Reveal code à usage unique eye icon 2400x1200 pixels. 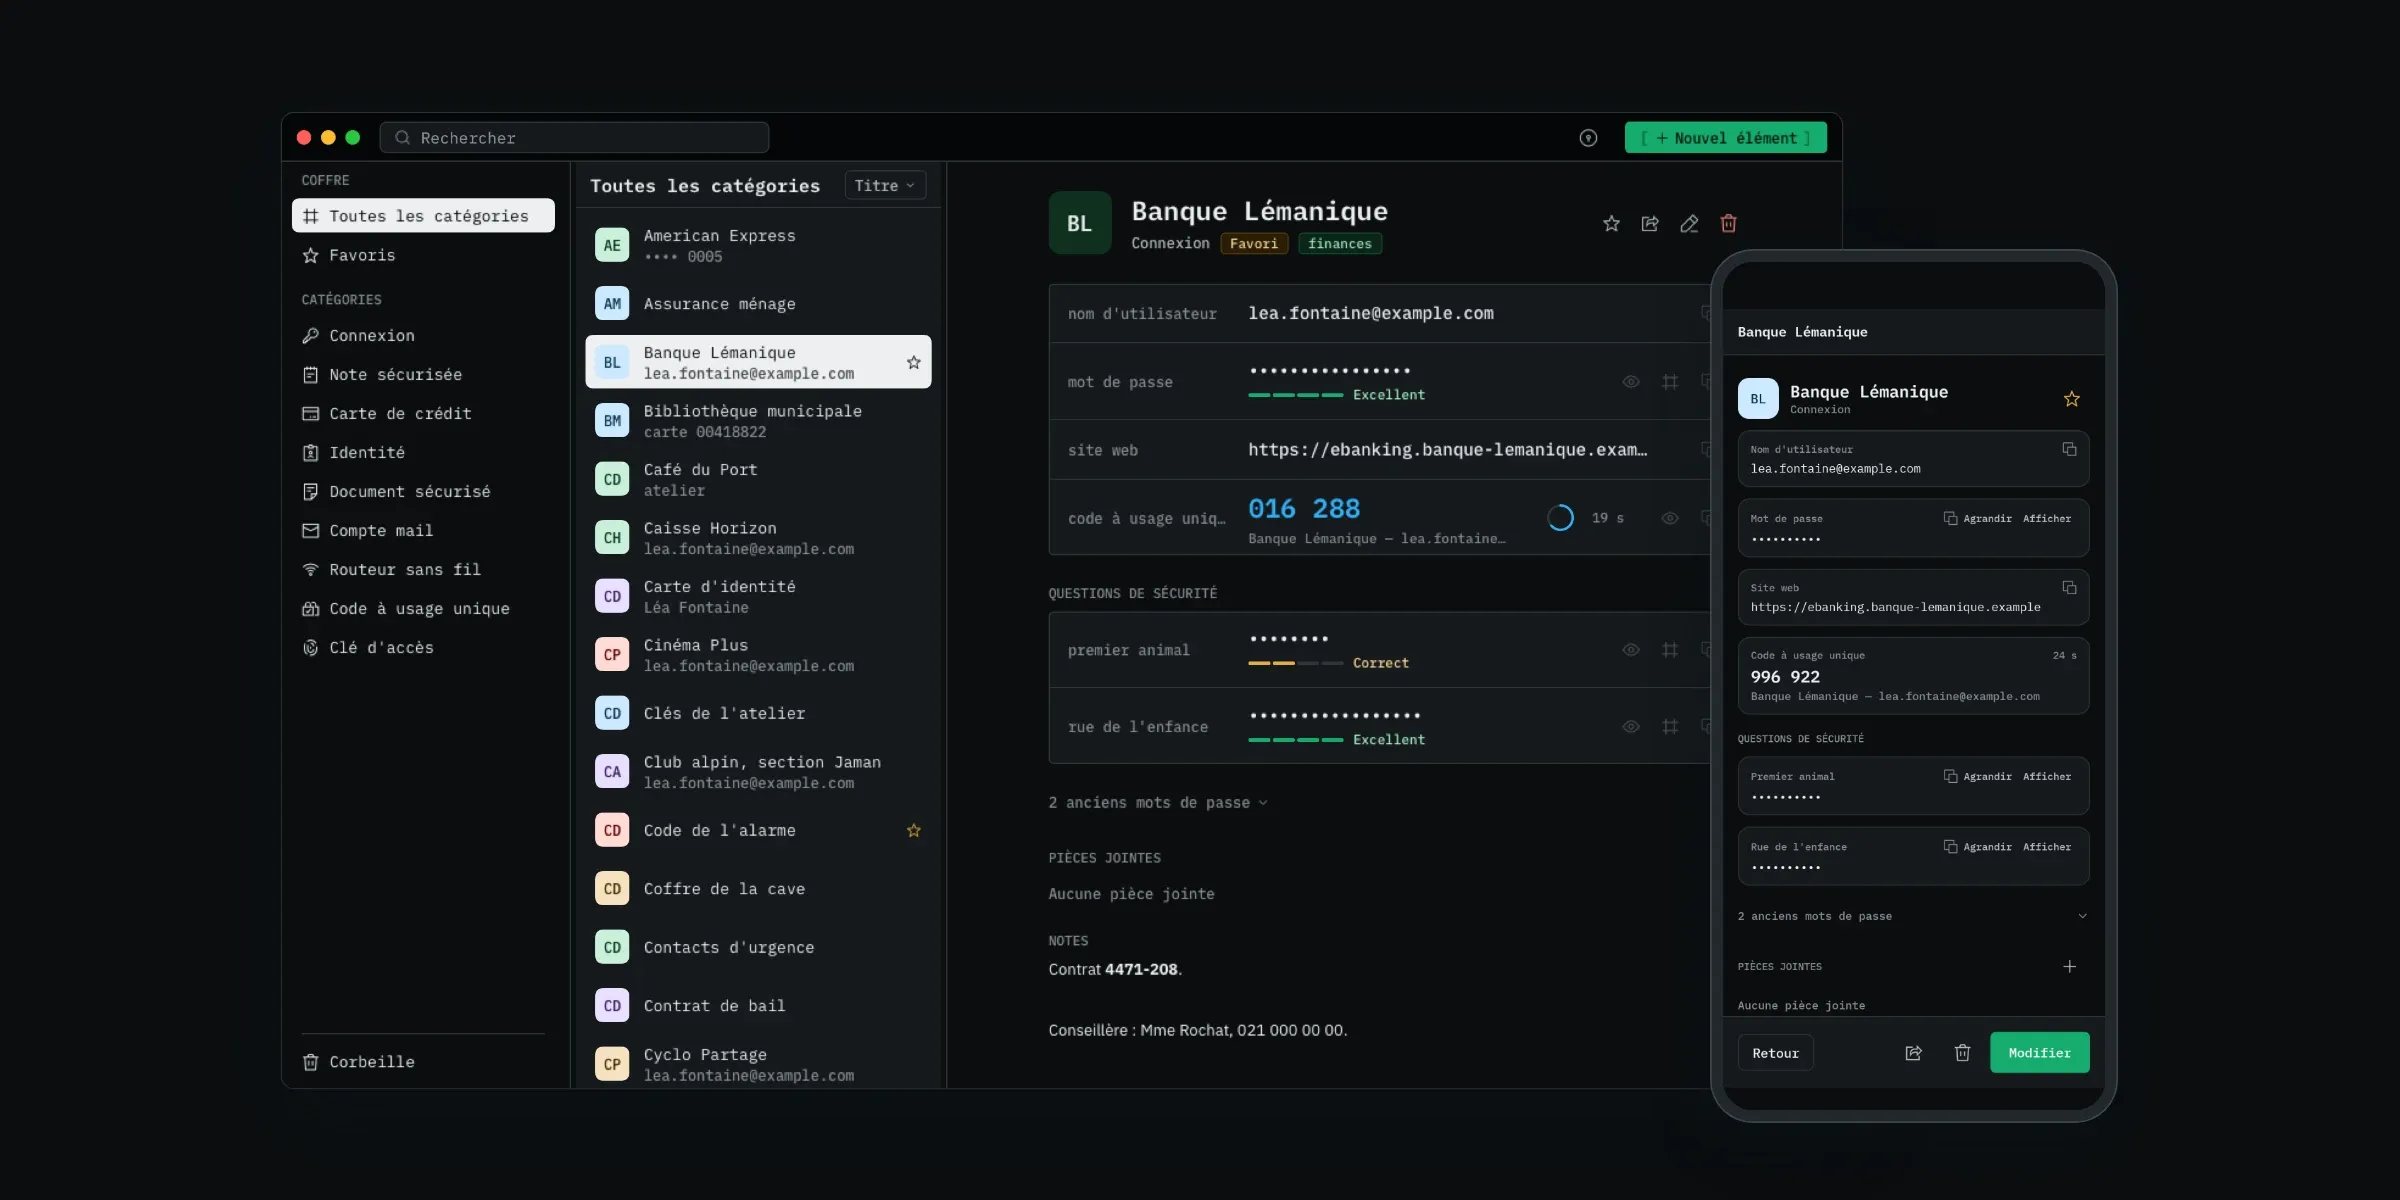pyautogui.click(x=1670, y=517)
